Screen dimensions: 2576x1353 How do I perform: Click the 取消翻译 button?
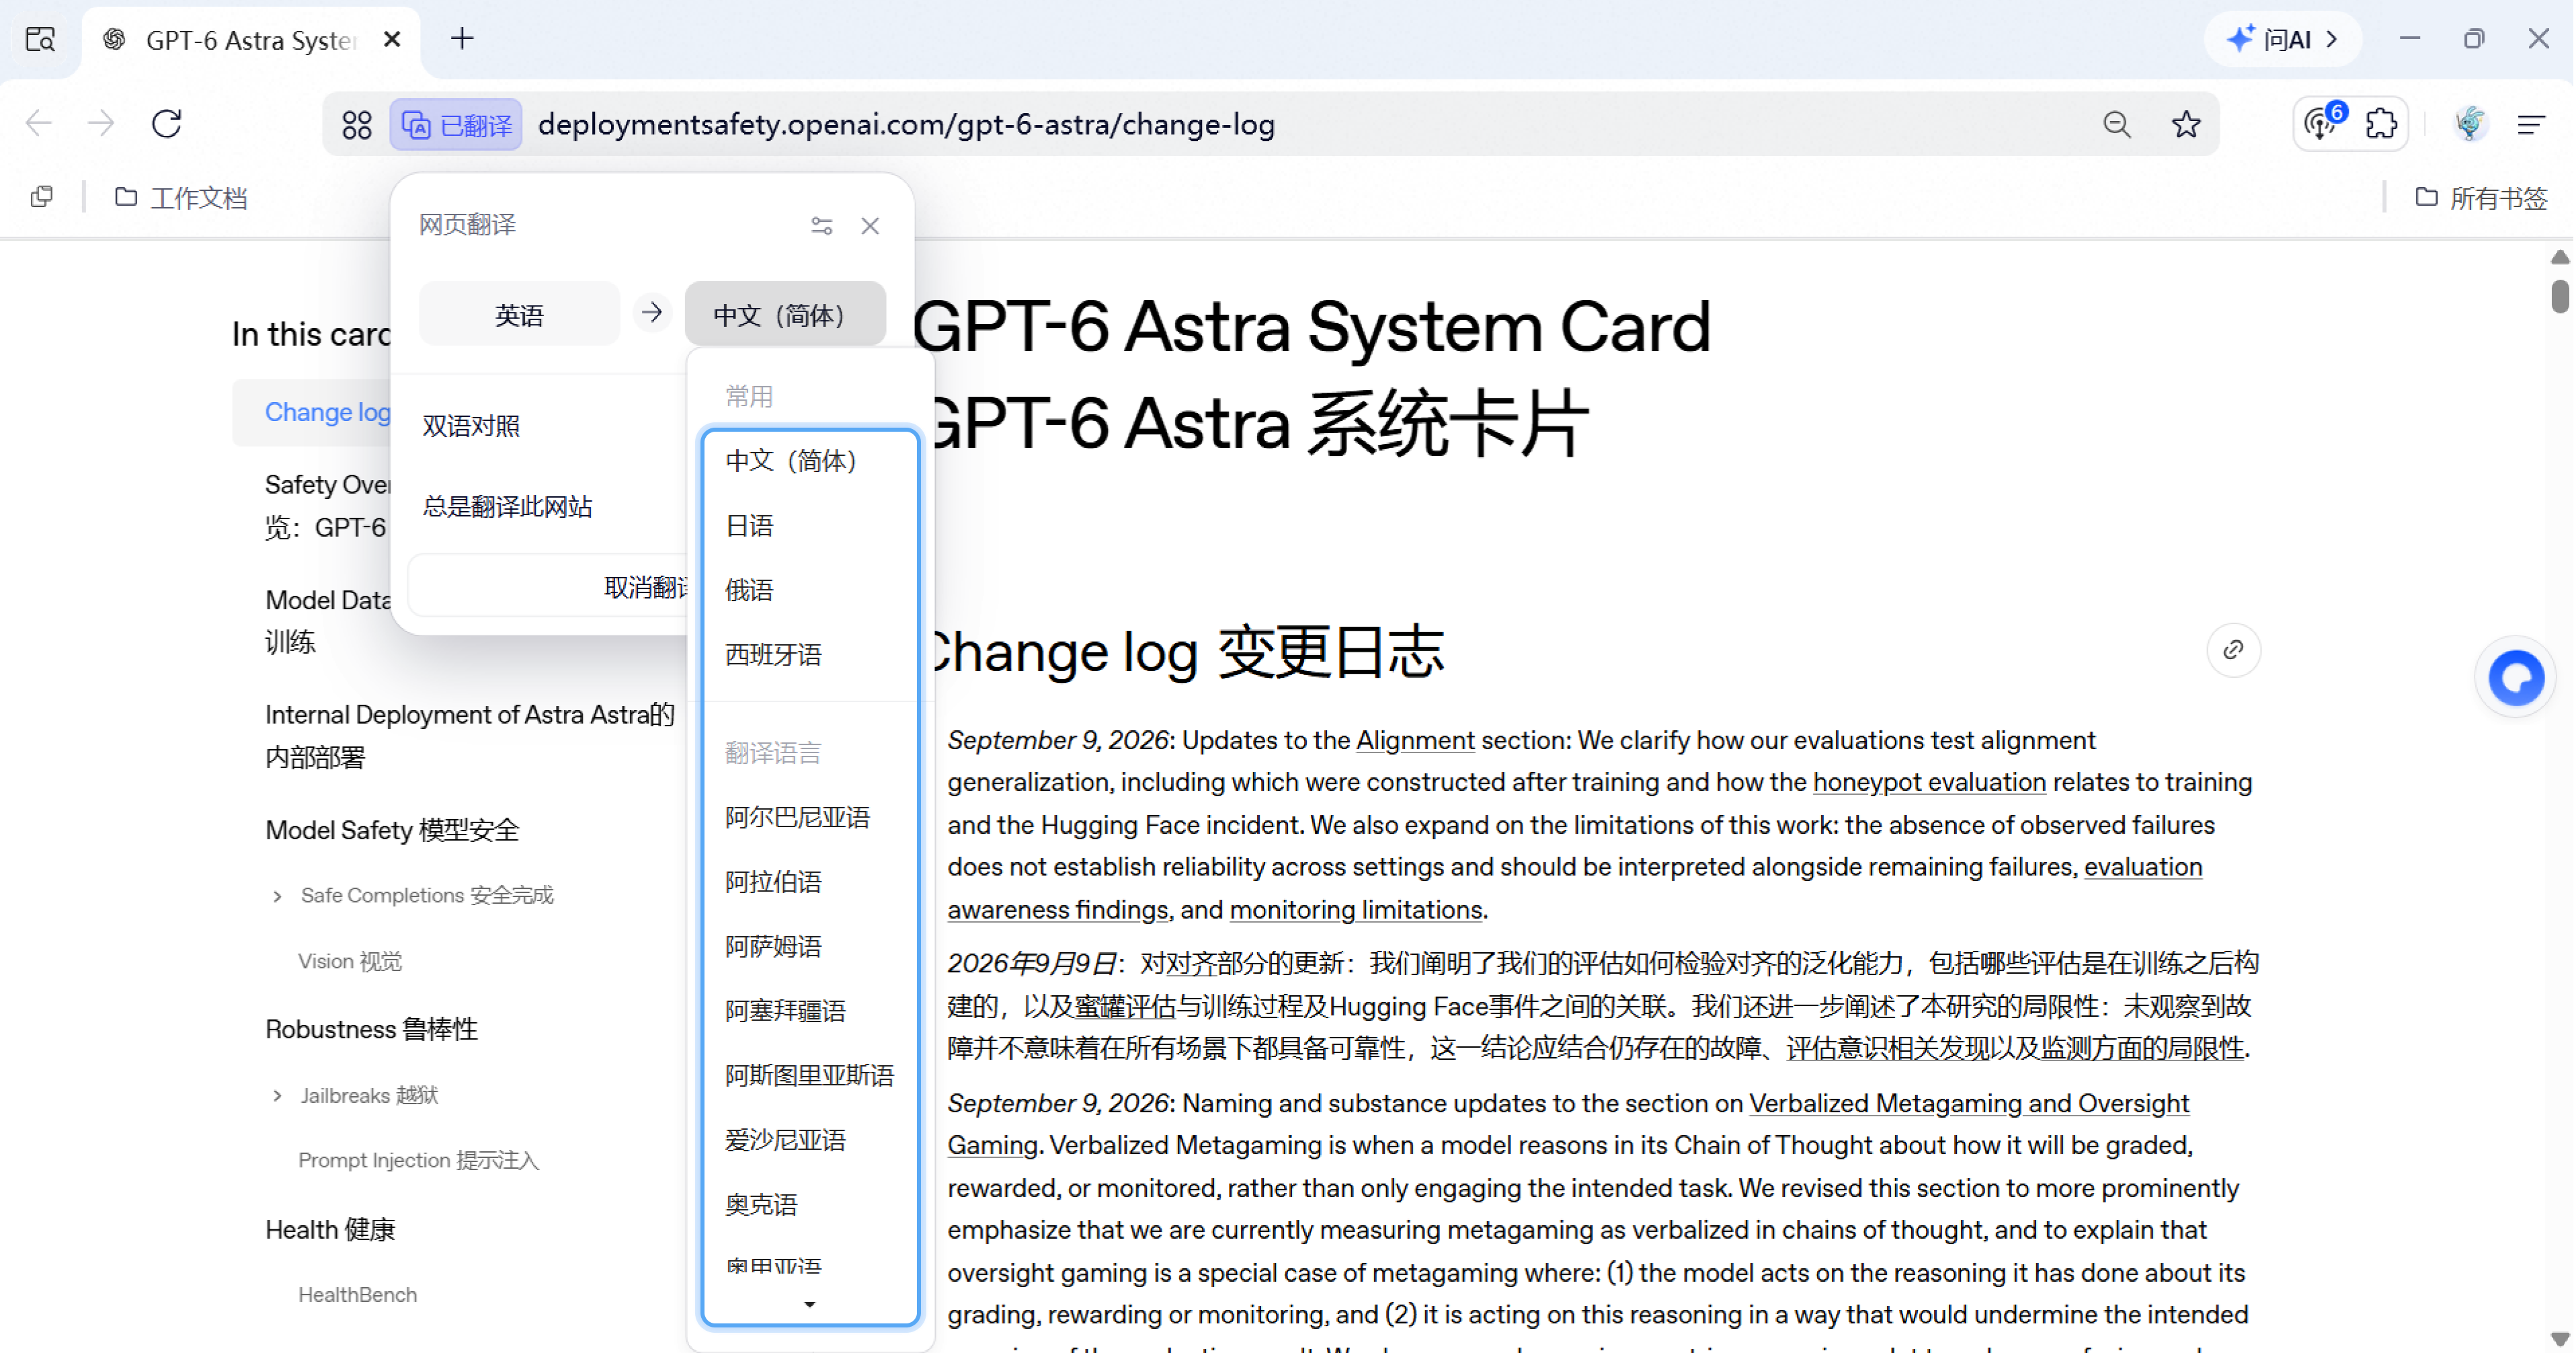point(548,587)
